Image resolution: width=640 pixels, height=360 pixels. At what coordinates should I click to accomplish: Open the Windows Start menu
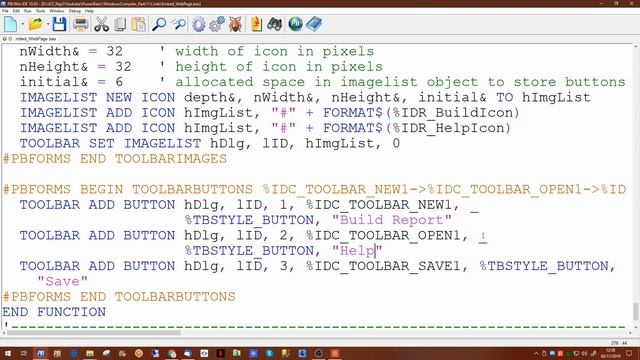[x=7, y=353]
